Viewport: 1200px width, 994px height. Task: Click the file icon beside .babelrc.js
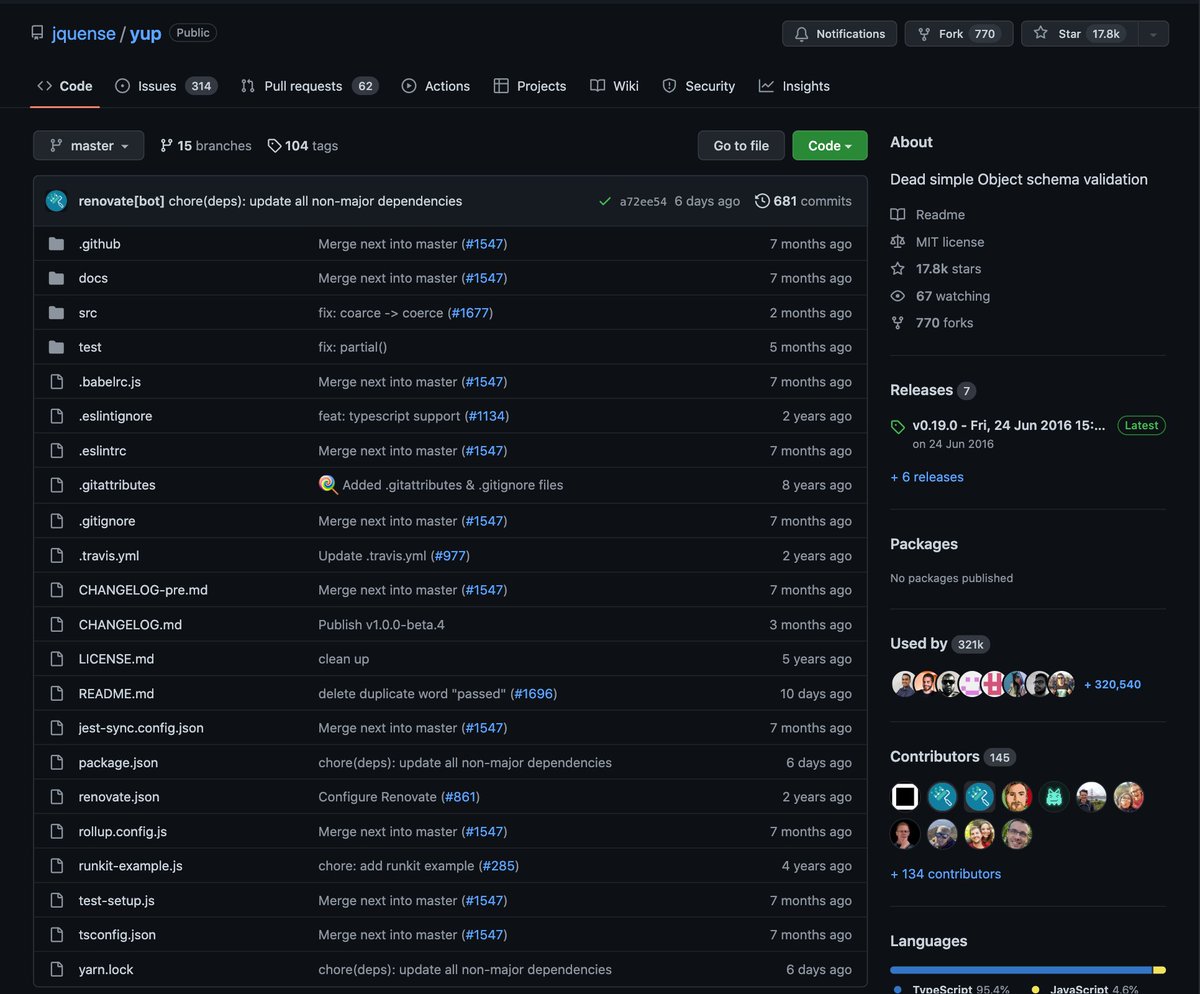[56, 382]
